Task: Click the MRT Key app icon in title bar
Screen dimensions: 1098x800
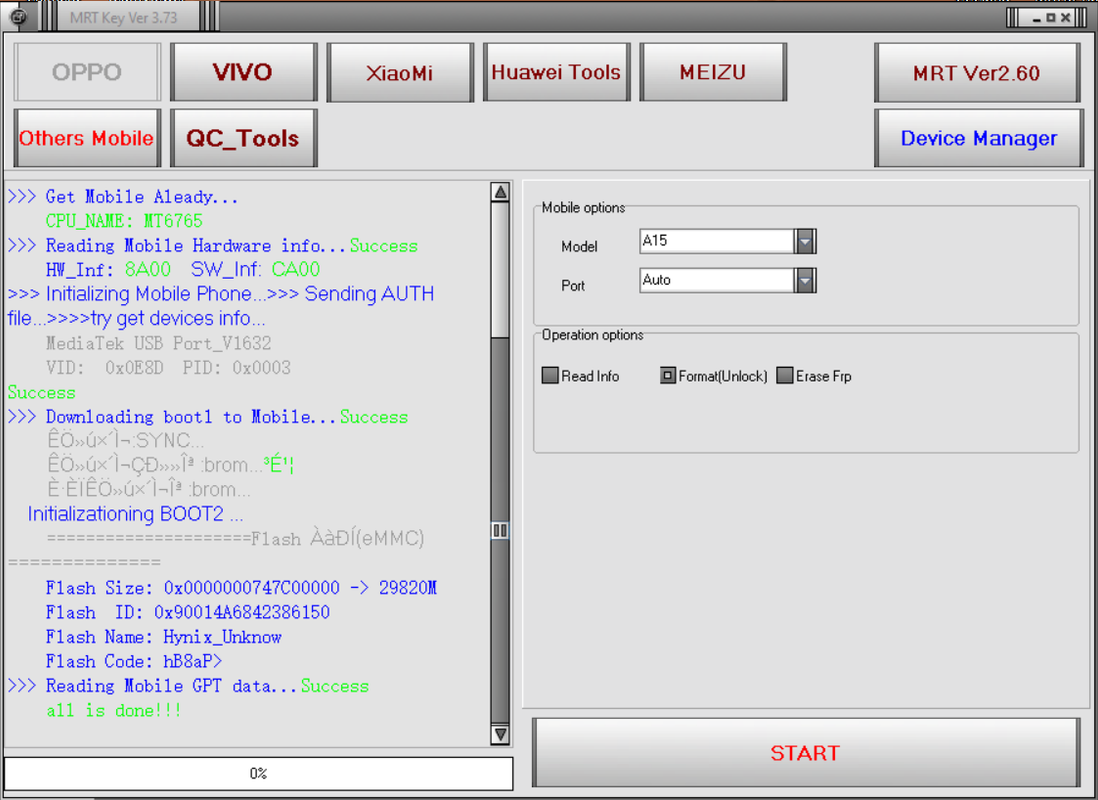Action: [19, 17]
